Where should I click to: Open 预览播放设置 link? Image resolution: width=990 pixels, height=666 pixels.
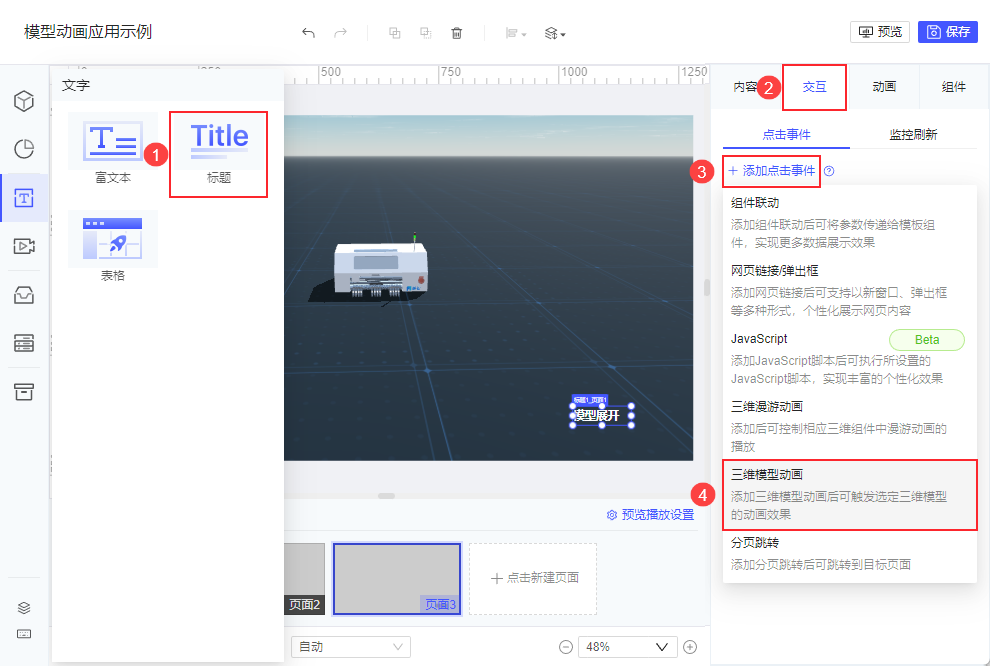[x=650, y=514]
